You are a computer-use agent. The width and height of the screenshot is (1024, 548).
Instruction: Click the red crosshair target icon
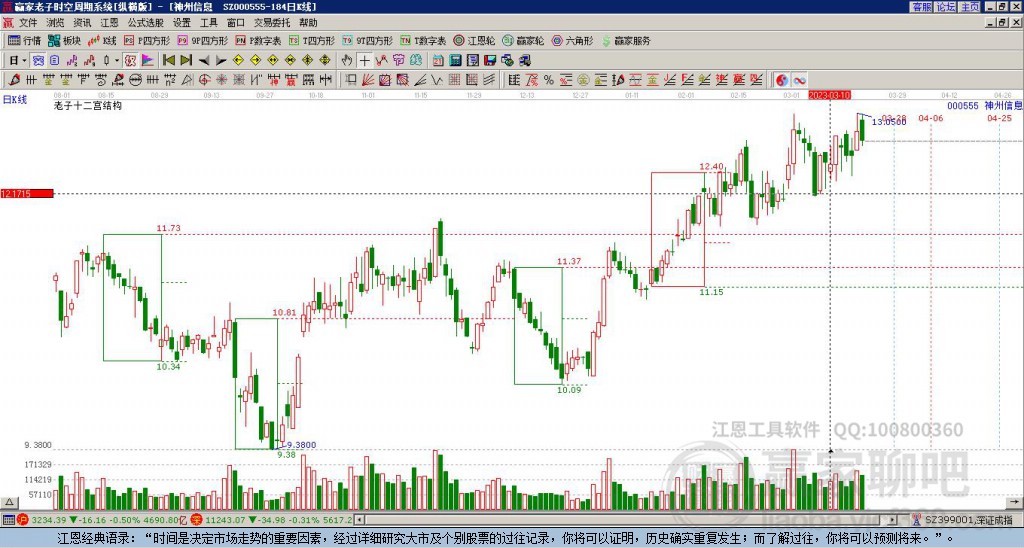tap(204, 80)
